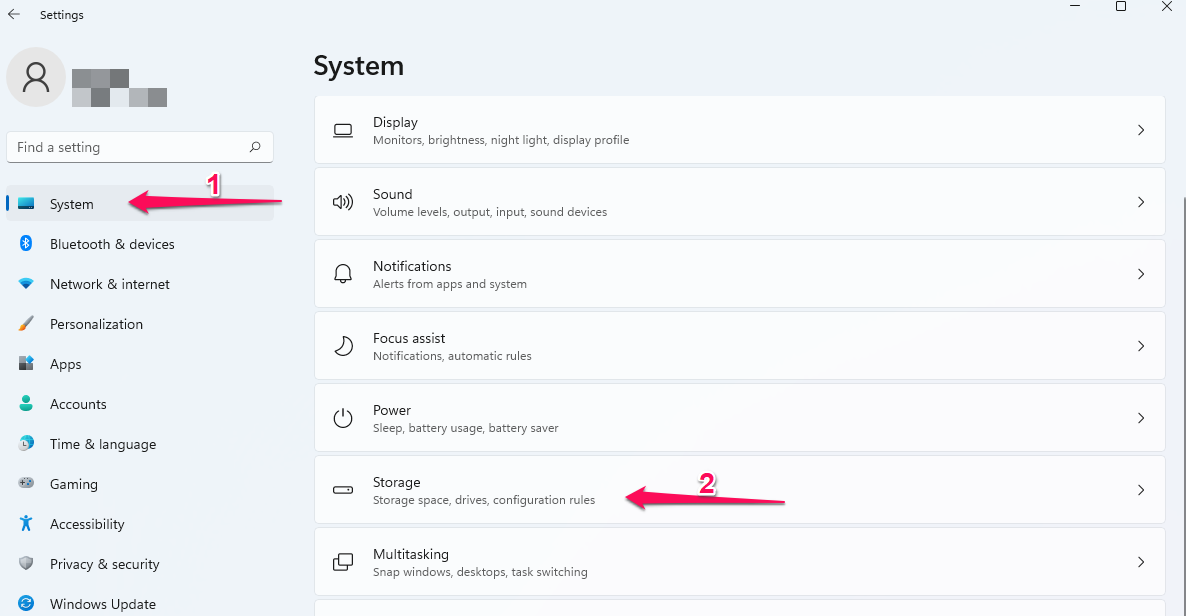
Task: Minimize the Settings window
Action: (x=1075, y=6)
